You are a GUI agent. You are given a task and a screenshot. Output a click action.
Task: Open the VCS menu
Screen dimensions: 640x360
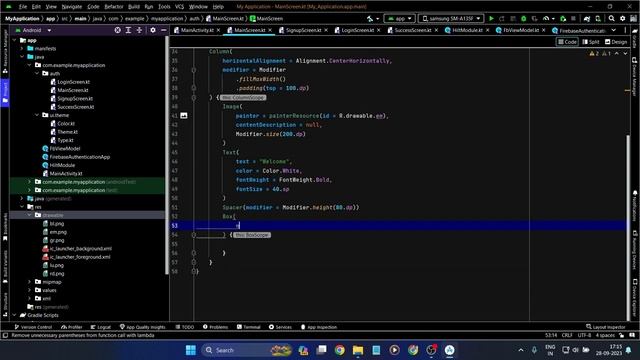click(179, 7)
